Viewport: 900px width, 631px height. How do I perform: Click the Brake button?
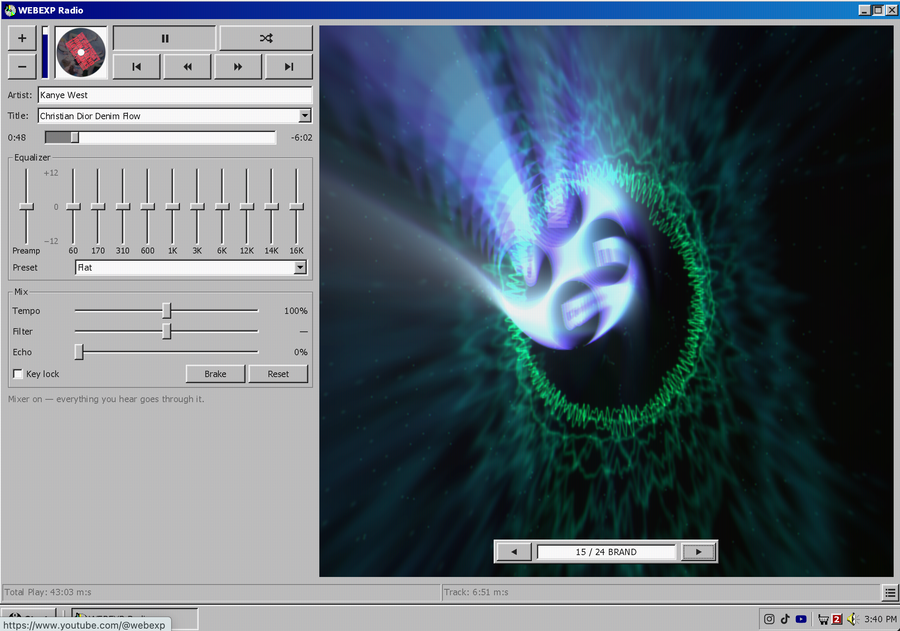point(215,374)
